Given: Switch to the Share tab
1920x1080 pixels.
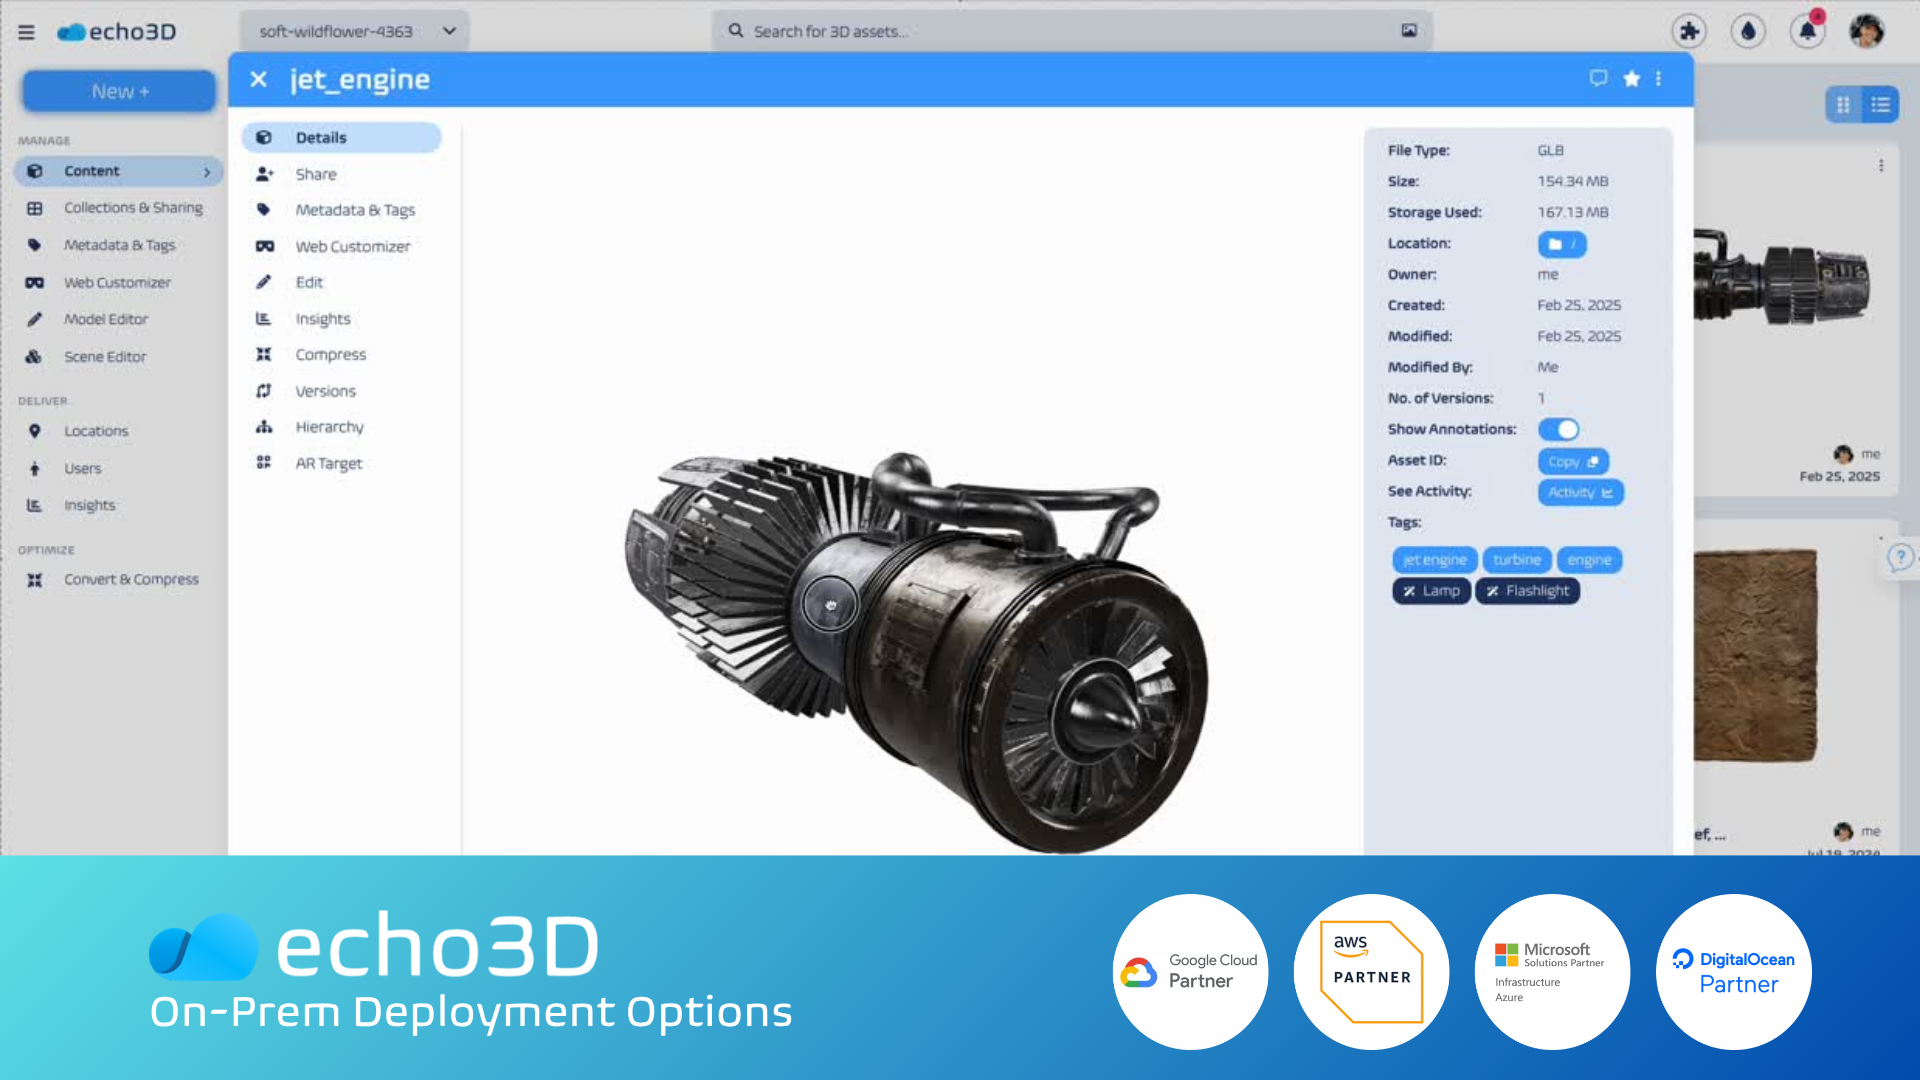Looking at the screenshot, I should (315, 173).
